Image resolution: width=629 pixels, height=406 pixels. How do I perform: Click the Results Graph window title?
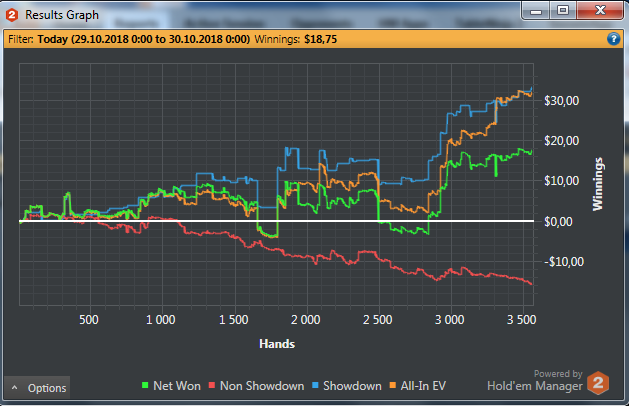(62, 15)
